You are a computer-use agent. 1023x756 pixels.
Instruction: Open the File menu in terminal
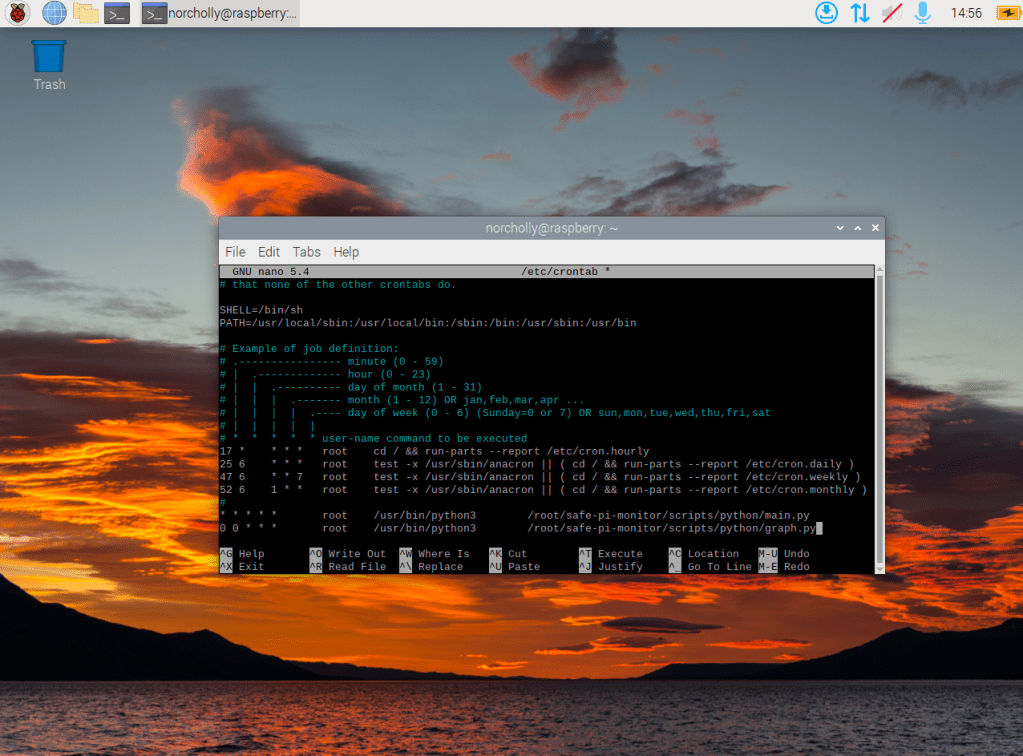pyautogui.click(x=235, y=252)
